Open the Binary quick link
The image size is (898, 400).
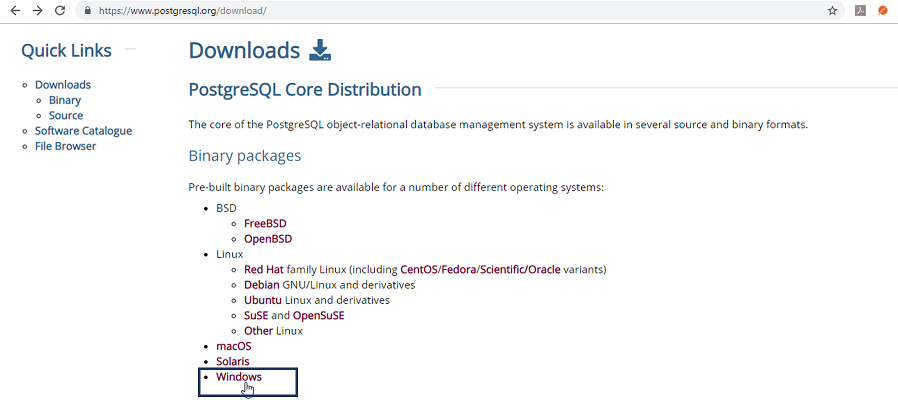click(x=65, y=100)
